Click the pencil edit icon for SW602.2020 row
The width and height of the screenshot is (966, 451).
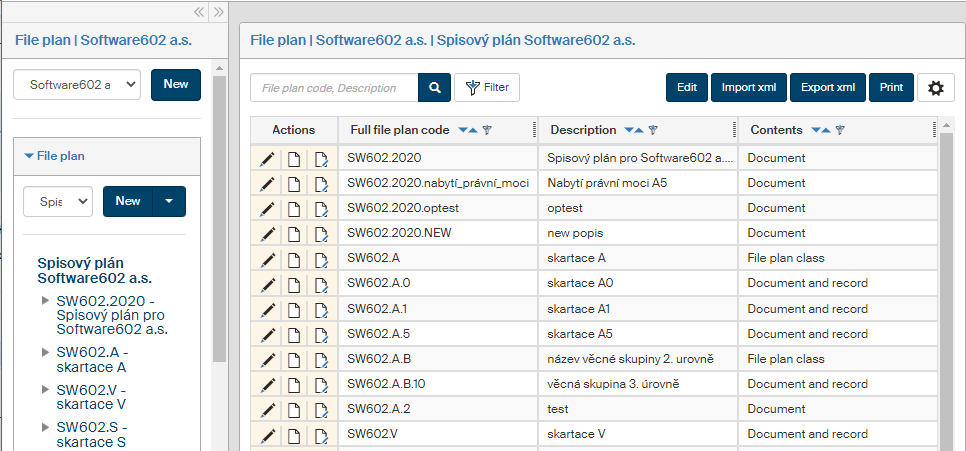tap(267, 158)
